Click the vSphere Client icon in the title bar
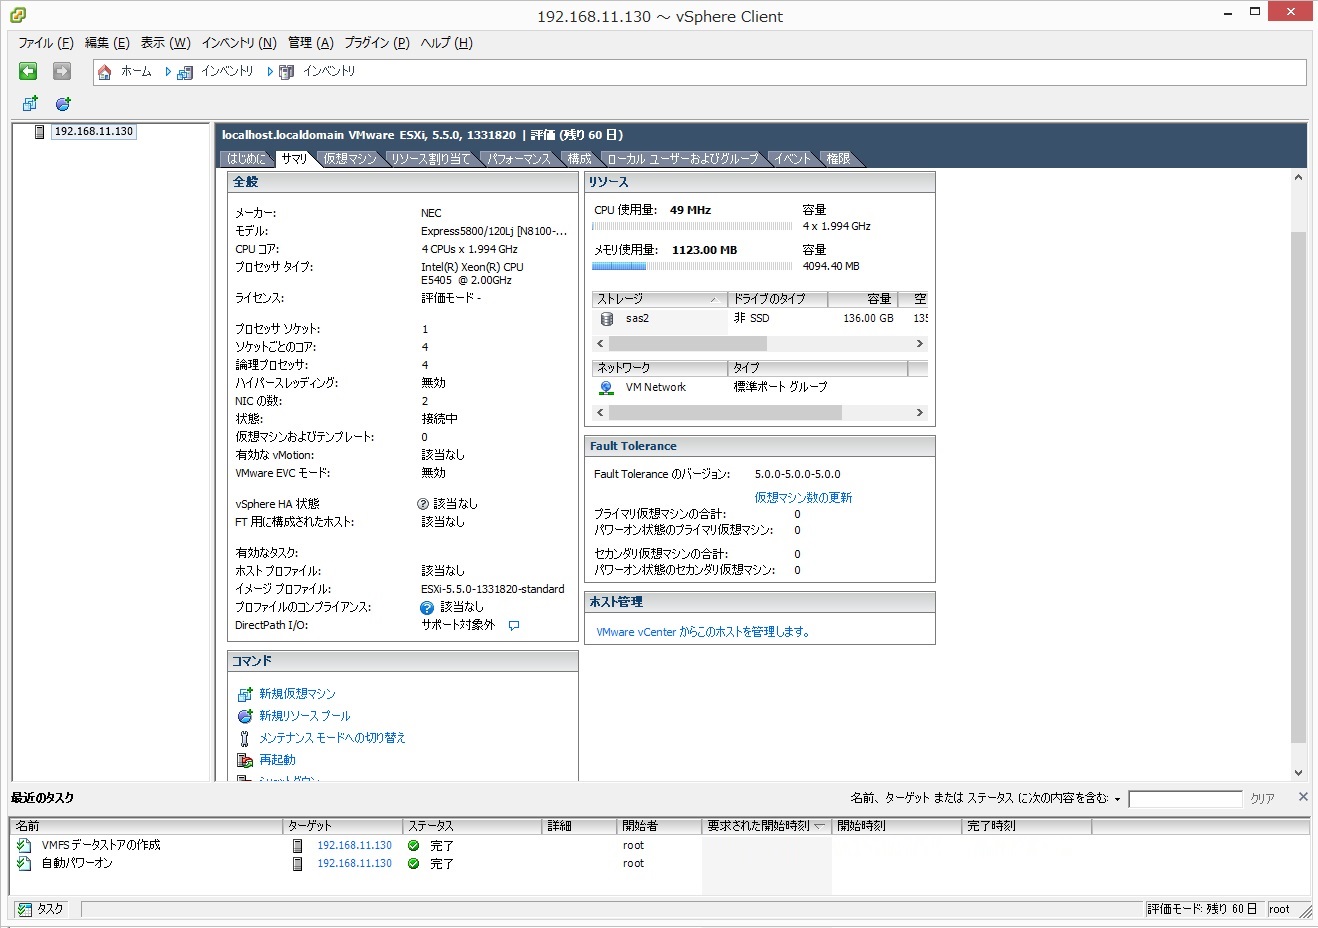Viewport: 1318px width, 928px height. pyautogui.click(x=17, y=15)
